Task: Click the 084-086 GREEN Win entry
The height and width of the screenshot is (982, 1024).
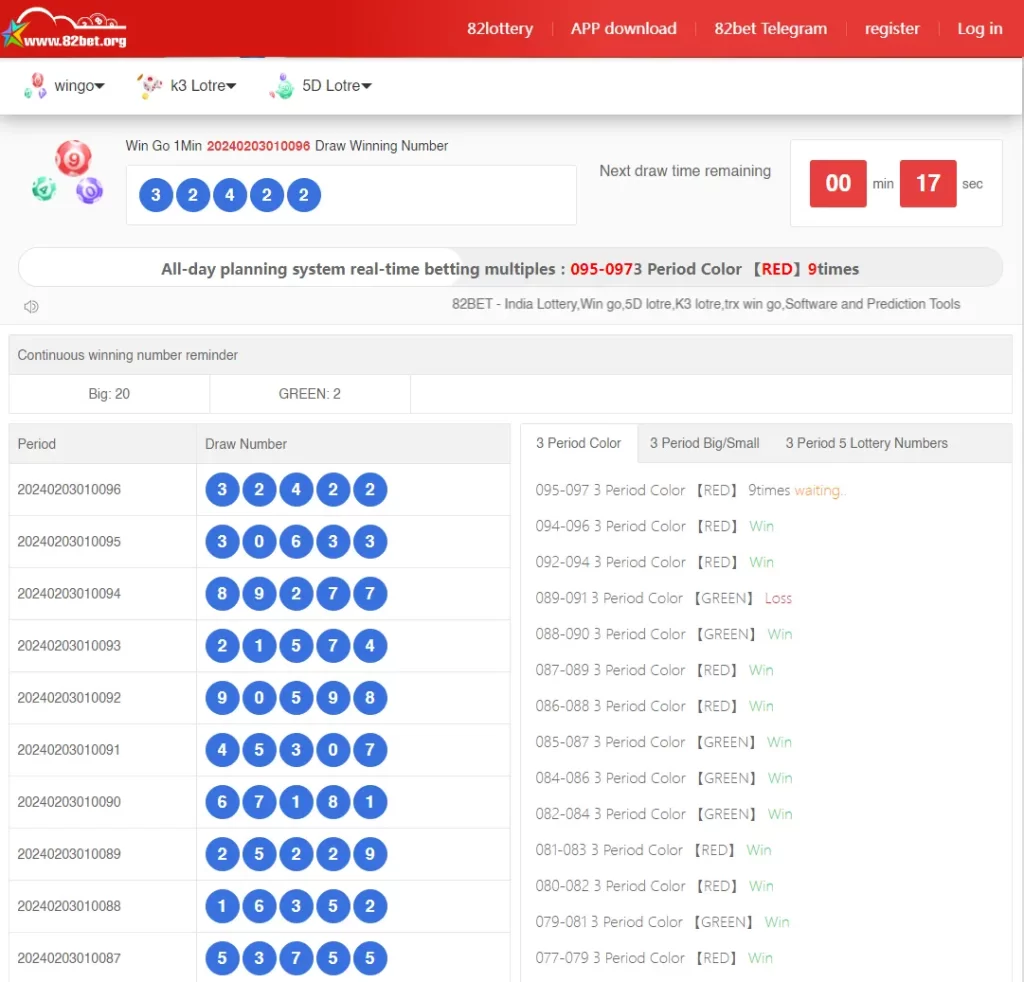Action: pos(664,778)
